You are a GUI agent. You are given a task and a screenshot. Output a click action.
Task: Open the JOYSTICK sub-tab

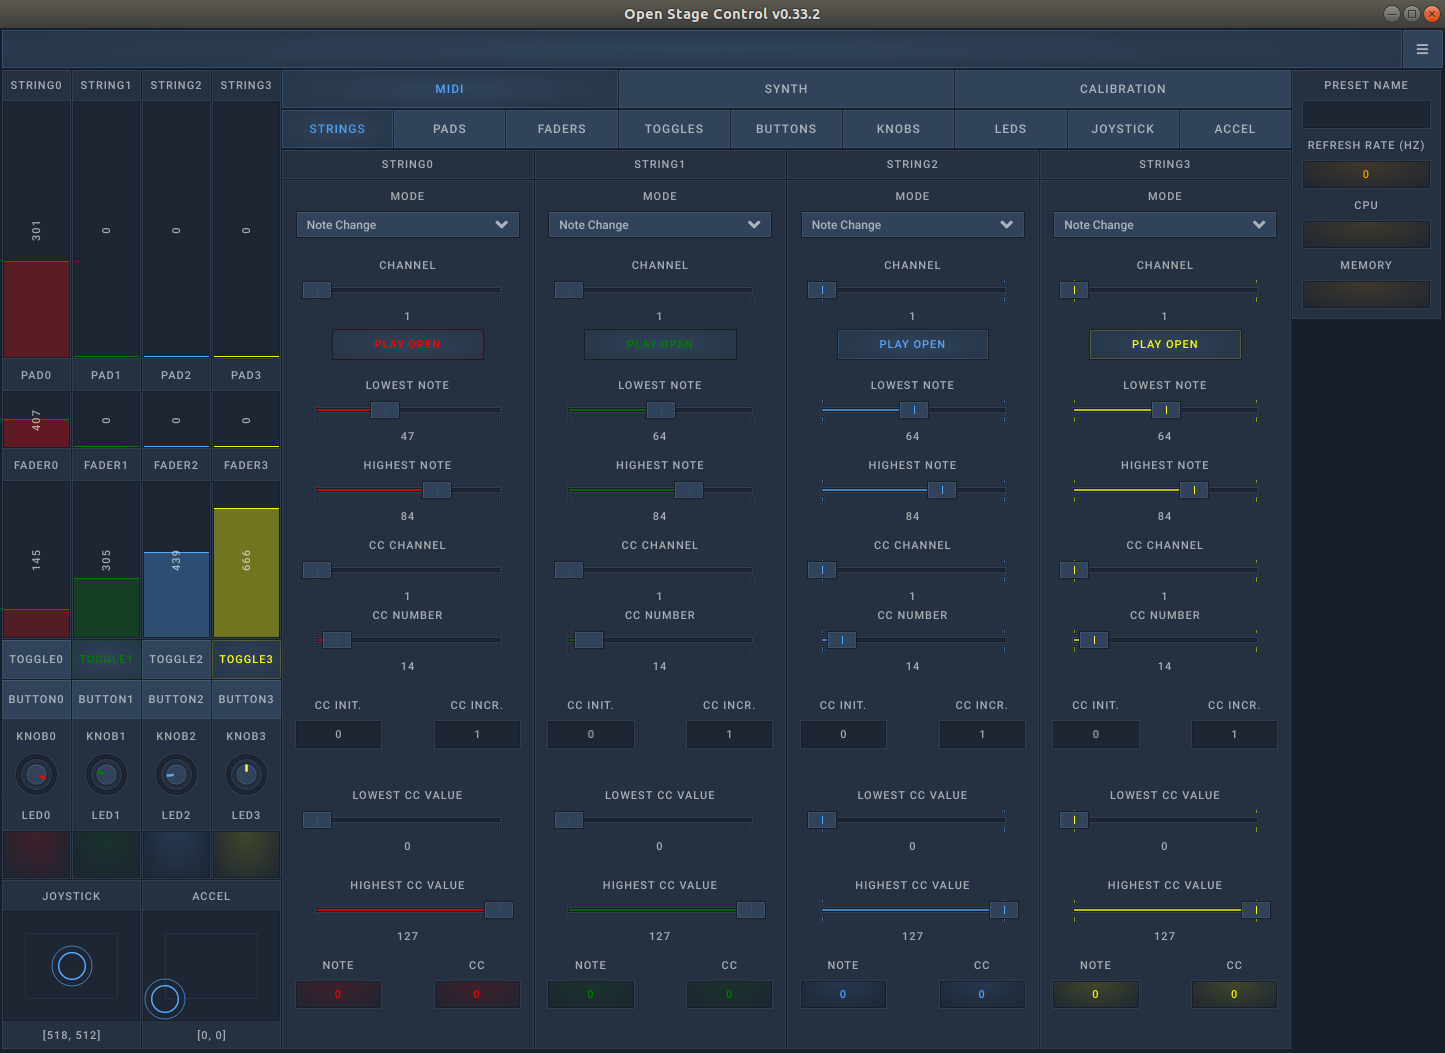[1123, 129]
